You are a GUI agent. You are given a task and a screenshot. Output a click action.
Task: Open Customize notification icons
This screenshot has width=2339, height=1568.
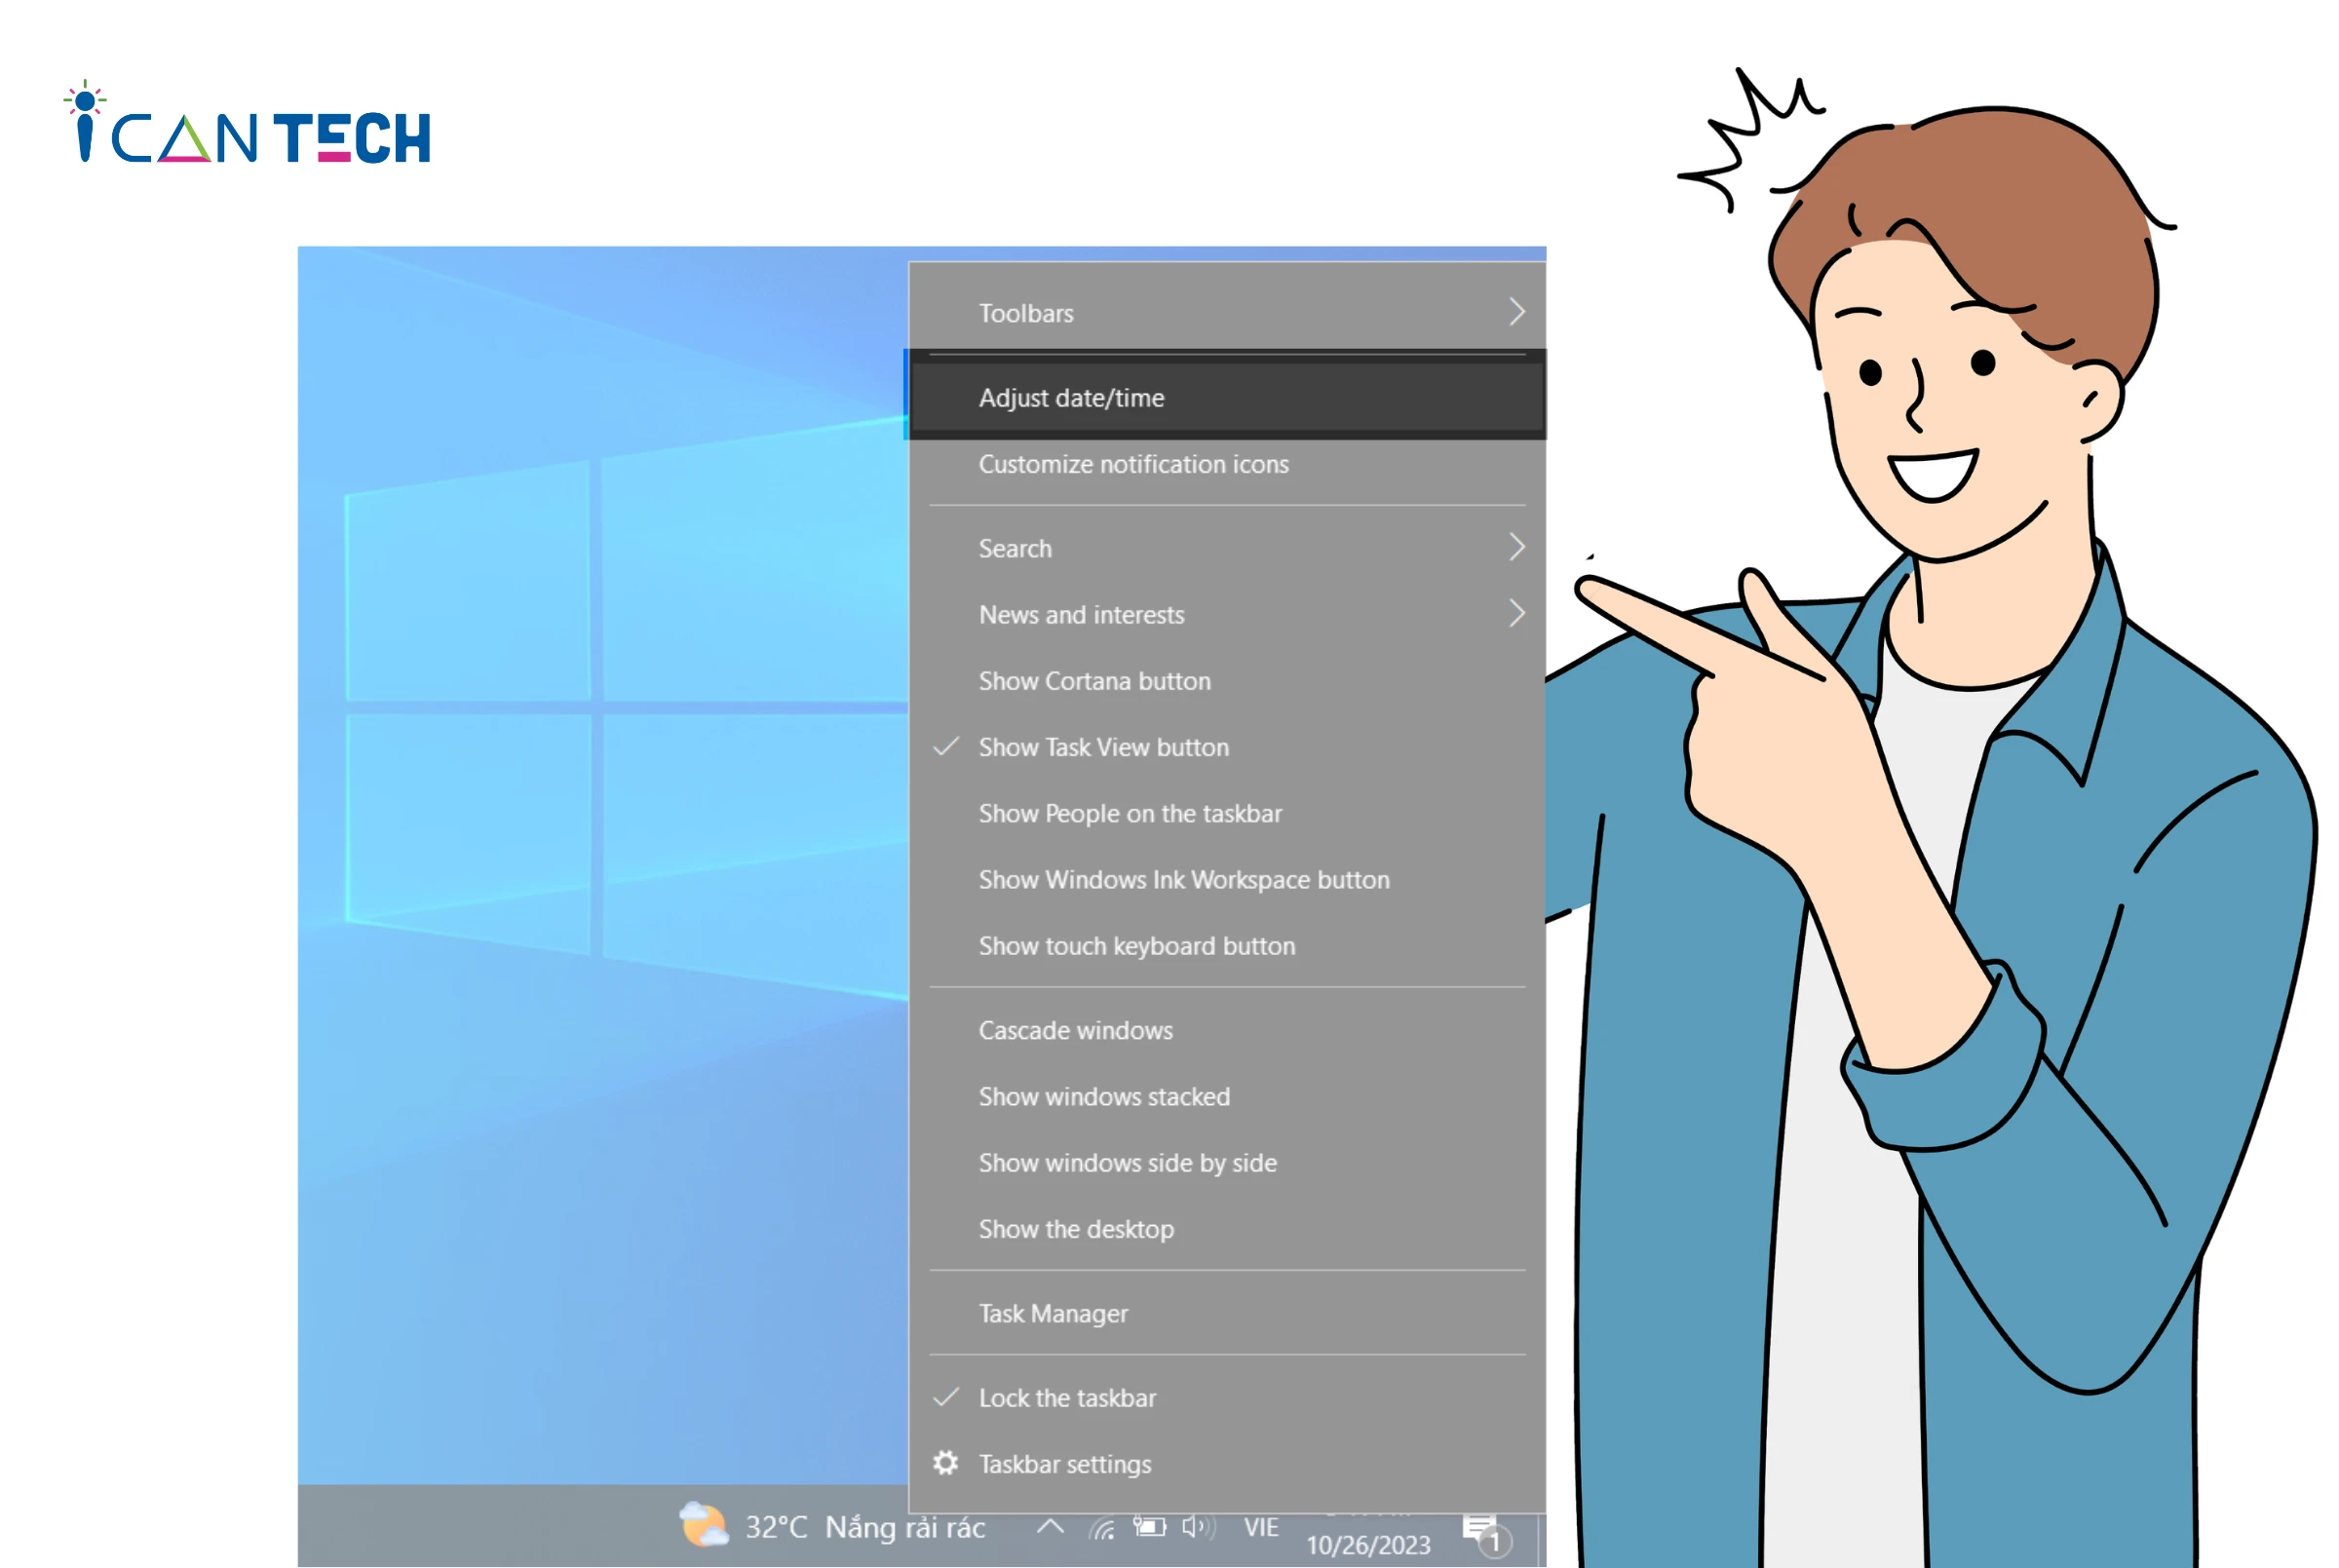pyautogui.click(x=1227, y=464)
